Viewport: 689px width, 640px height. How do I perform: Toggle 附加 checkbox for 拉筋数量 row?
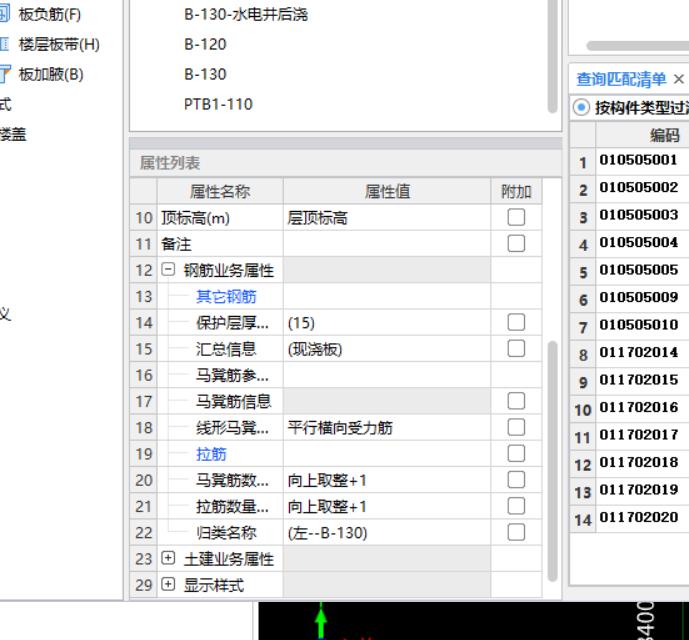pyautogui.click(x=516, y=506)
